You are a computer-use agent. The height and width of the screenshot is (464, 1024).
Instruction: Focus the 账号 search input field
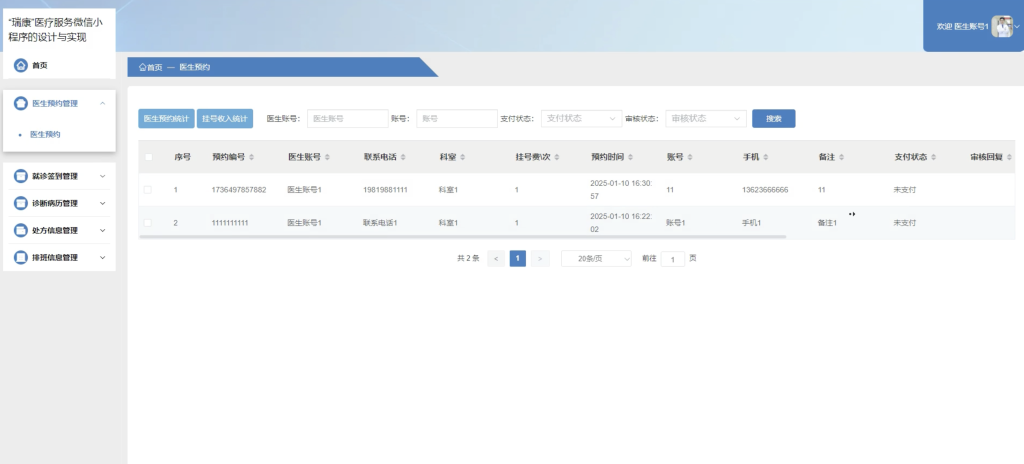[457, 118]
